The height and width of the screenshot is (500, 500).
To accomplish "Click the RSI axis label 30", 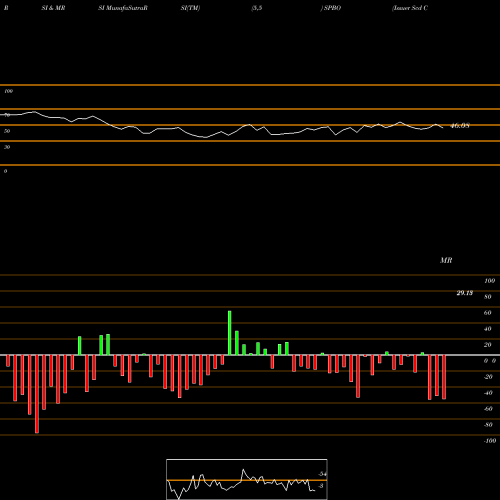I will [7, 147].
